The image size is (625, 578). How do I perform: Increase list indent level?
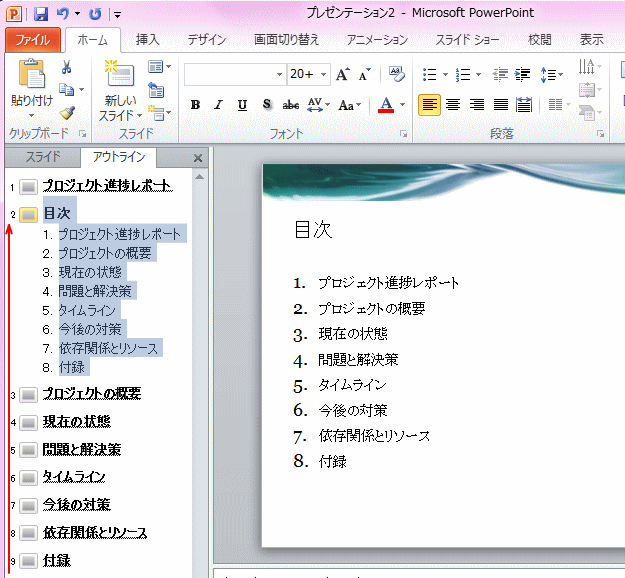522,74
